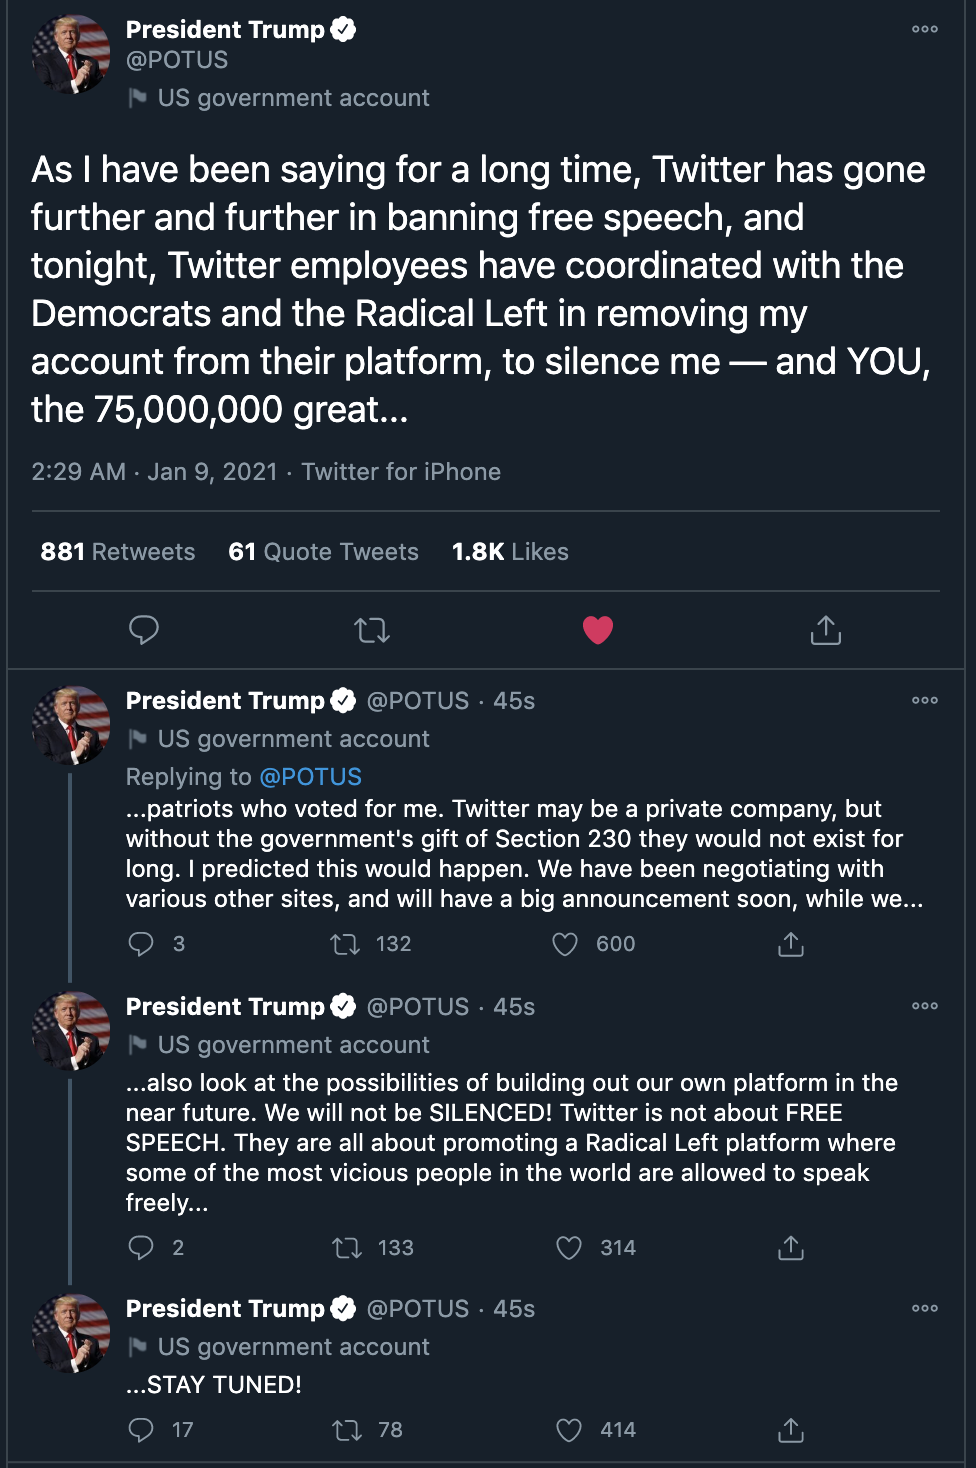Retweet the main tweet
The image size is (976, 1468).
click(372, 630)
